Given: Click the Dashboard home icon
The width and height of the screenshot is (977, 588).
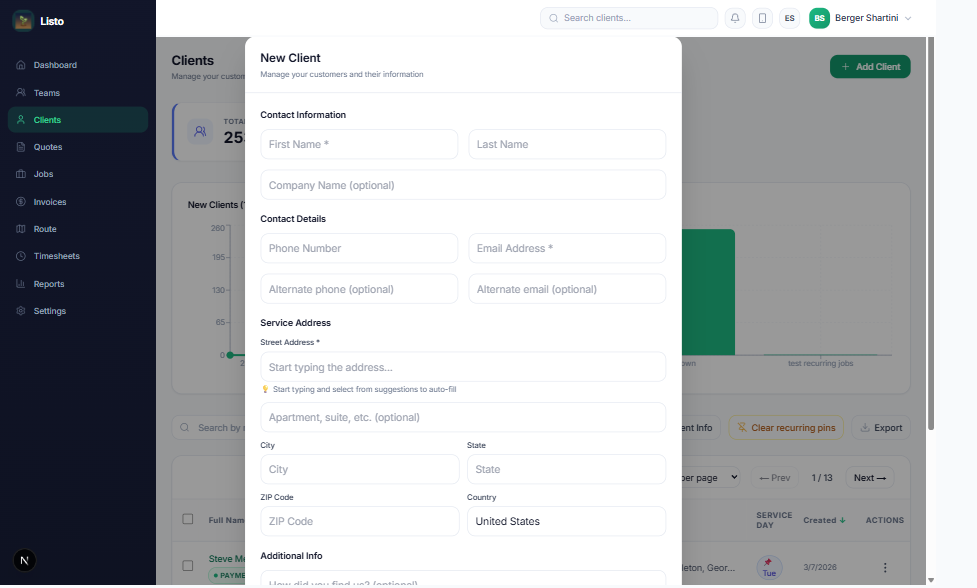Looking at the screenshot, I should (x=21, y=65).
